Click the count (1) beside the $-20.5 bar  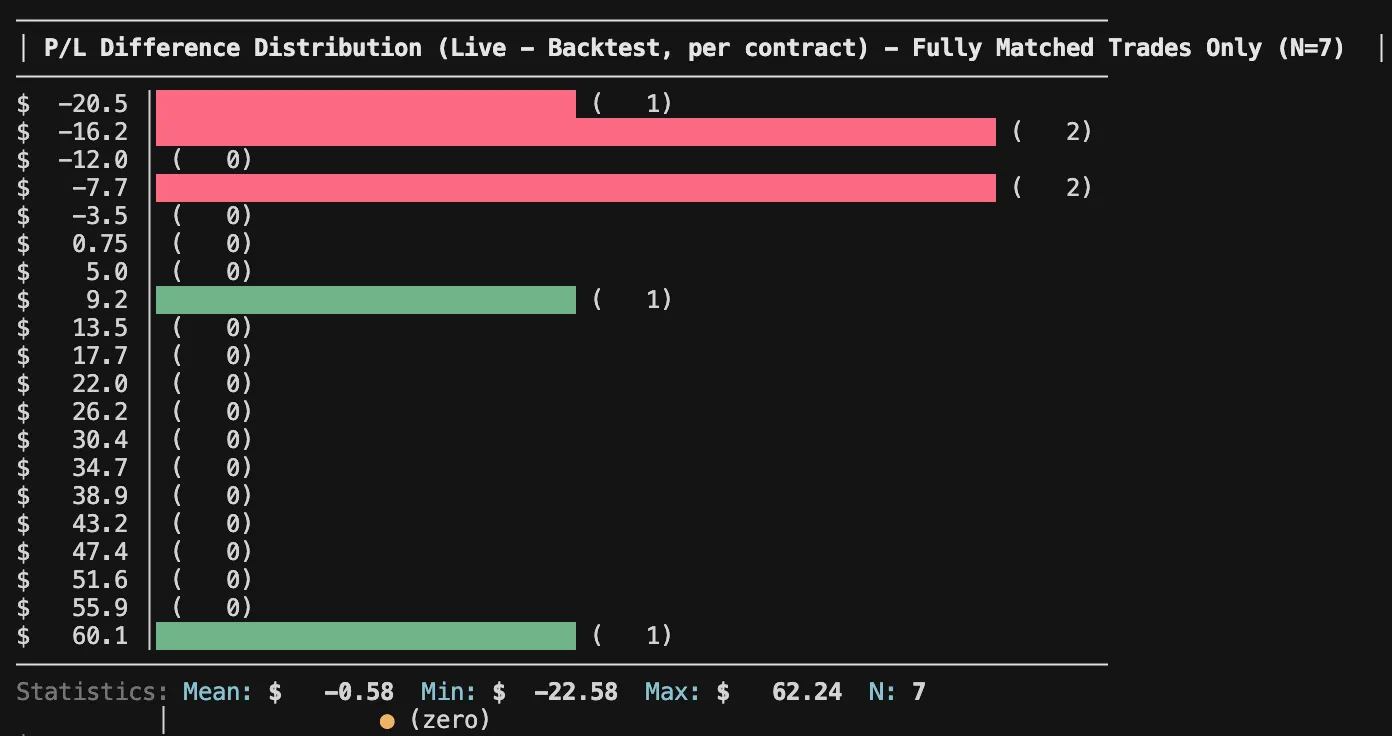pos(632,104)
